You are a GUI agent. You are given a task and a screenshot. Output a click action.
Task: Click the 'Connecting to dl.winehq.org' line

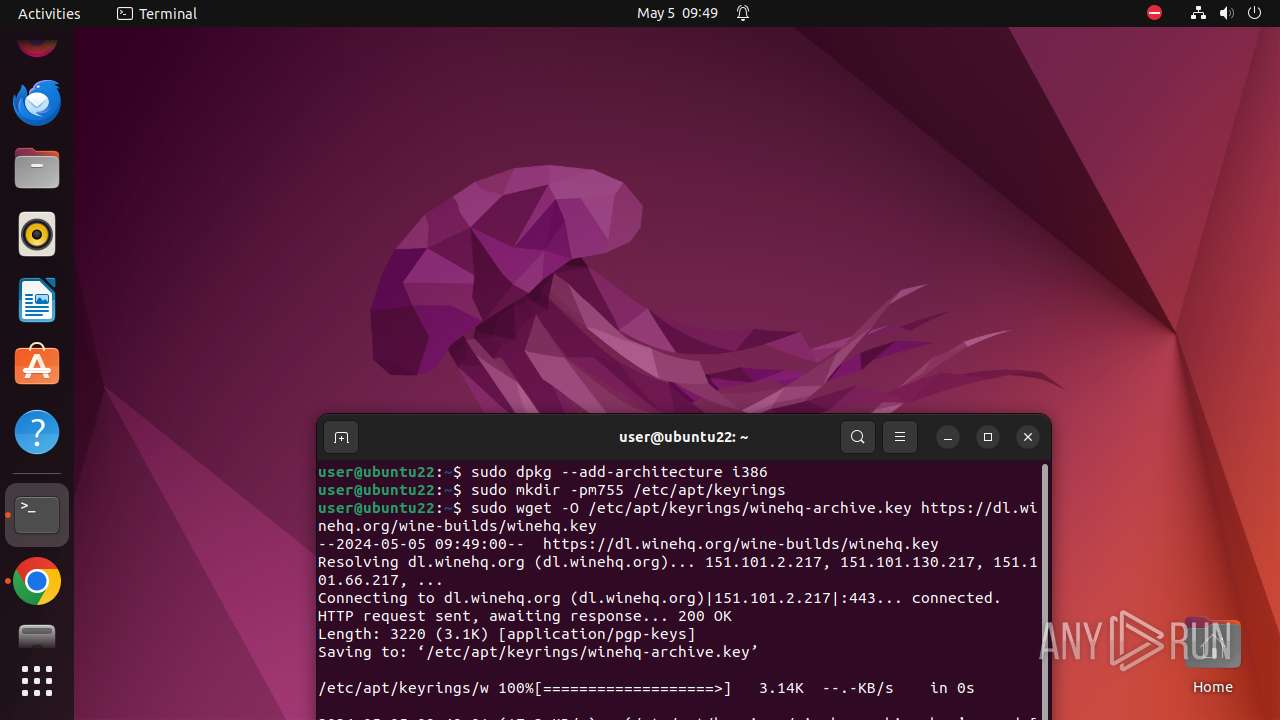point(659,598)
